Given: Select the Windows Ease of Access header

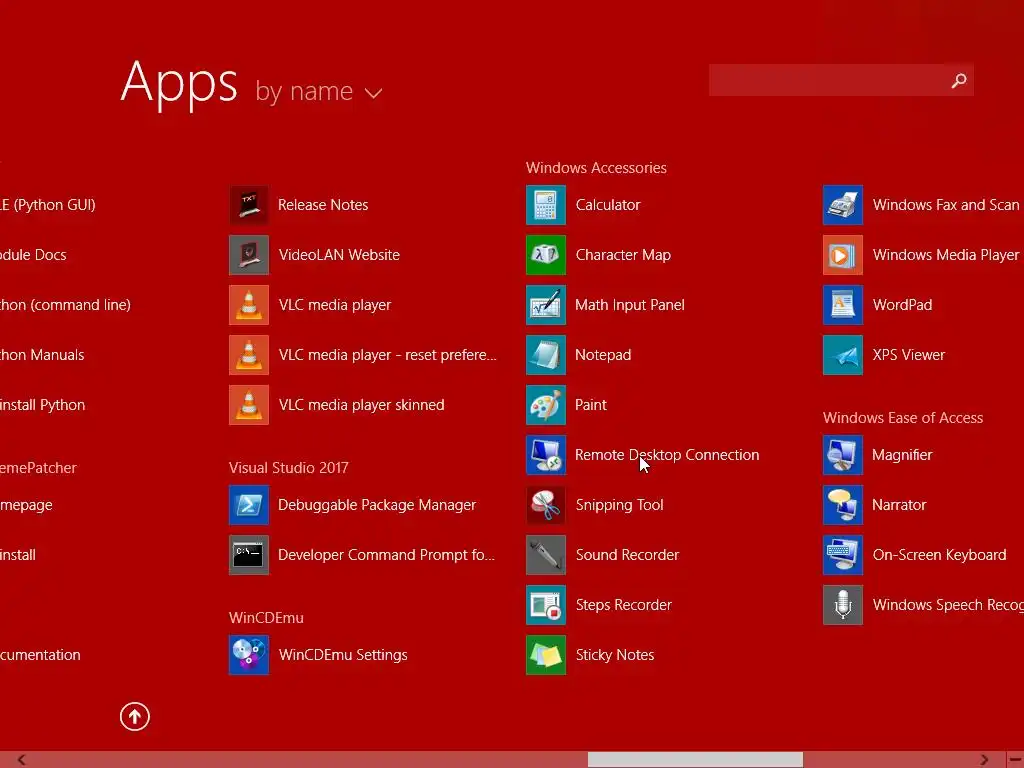Looking at the screenshot, I should click(903, 418).
